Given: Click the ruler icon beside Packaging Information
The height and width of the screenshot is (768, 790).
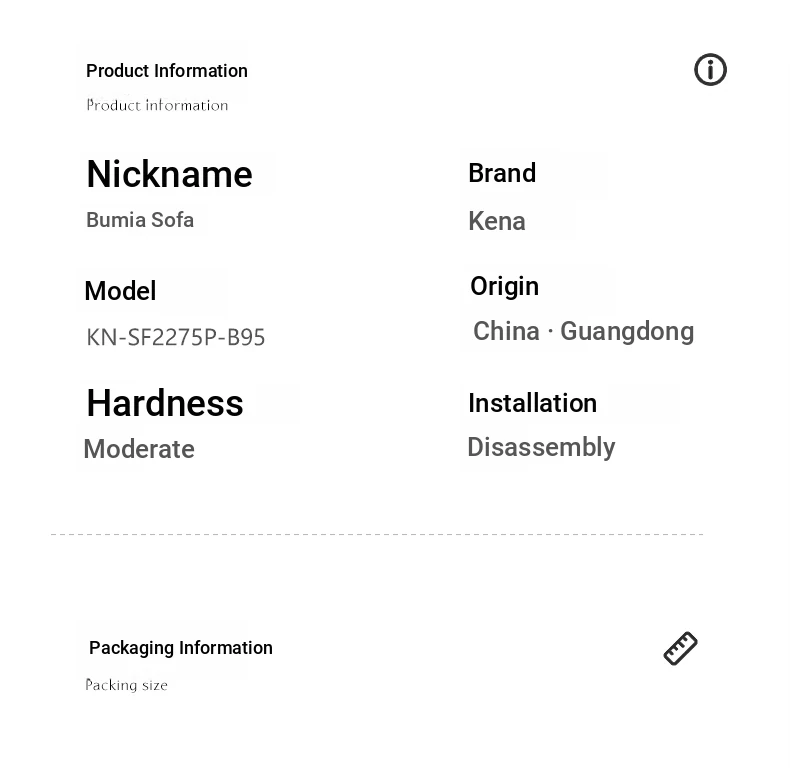Looking at the screenshot, I should click(680, 648).
